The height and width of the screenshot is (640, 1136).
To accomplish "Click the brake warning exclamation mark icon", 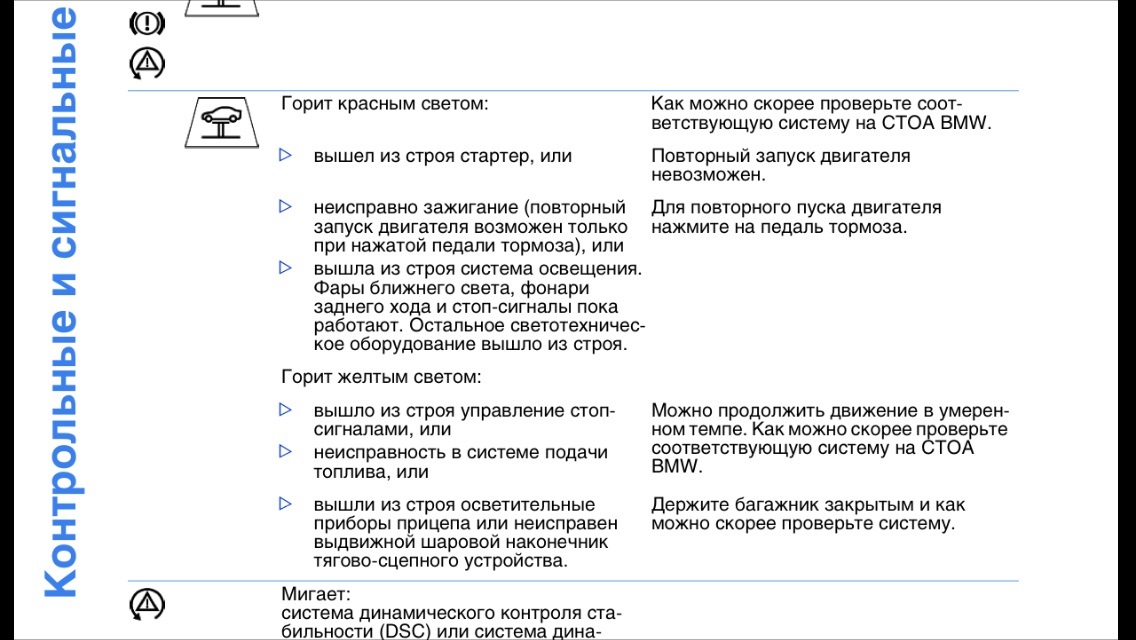I will pos(147,23).
